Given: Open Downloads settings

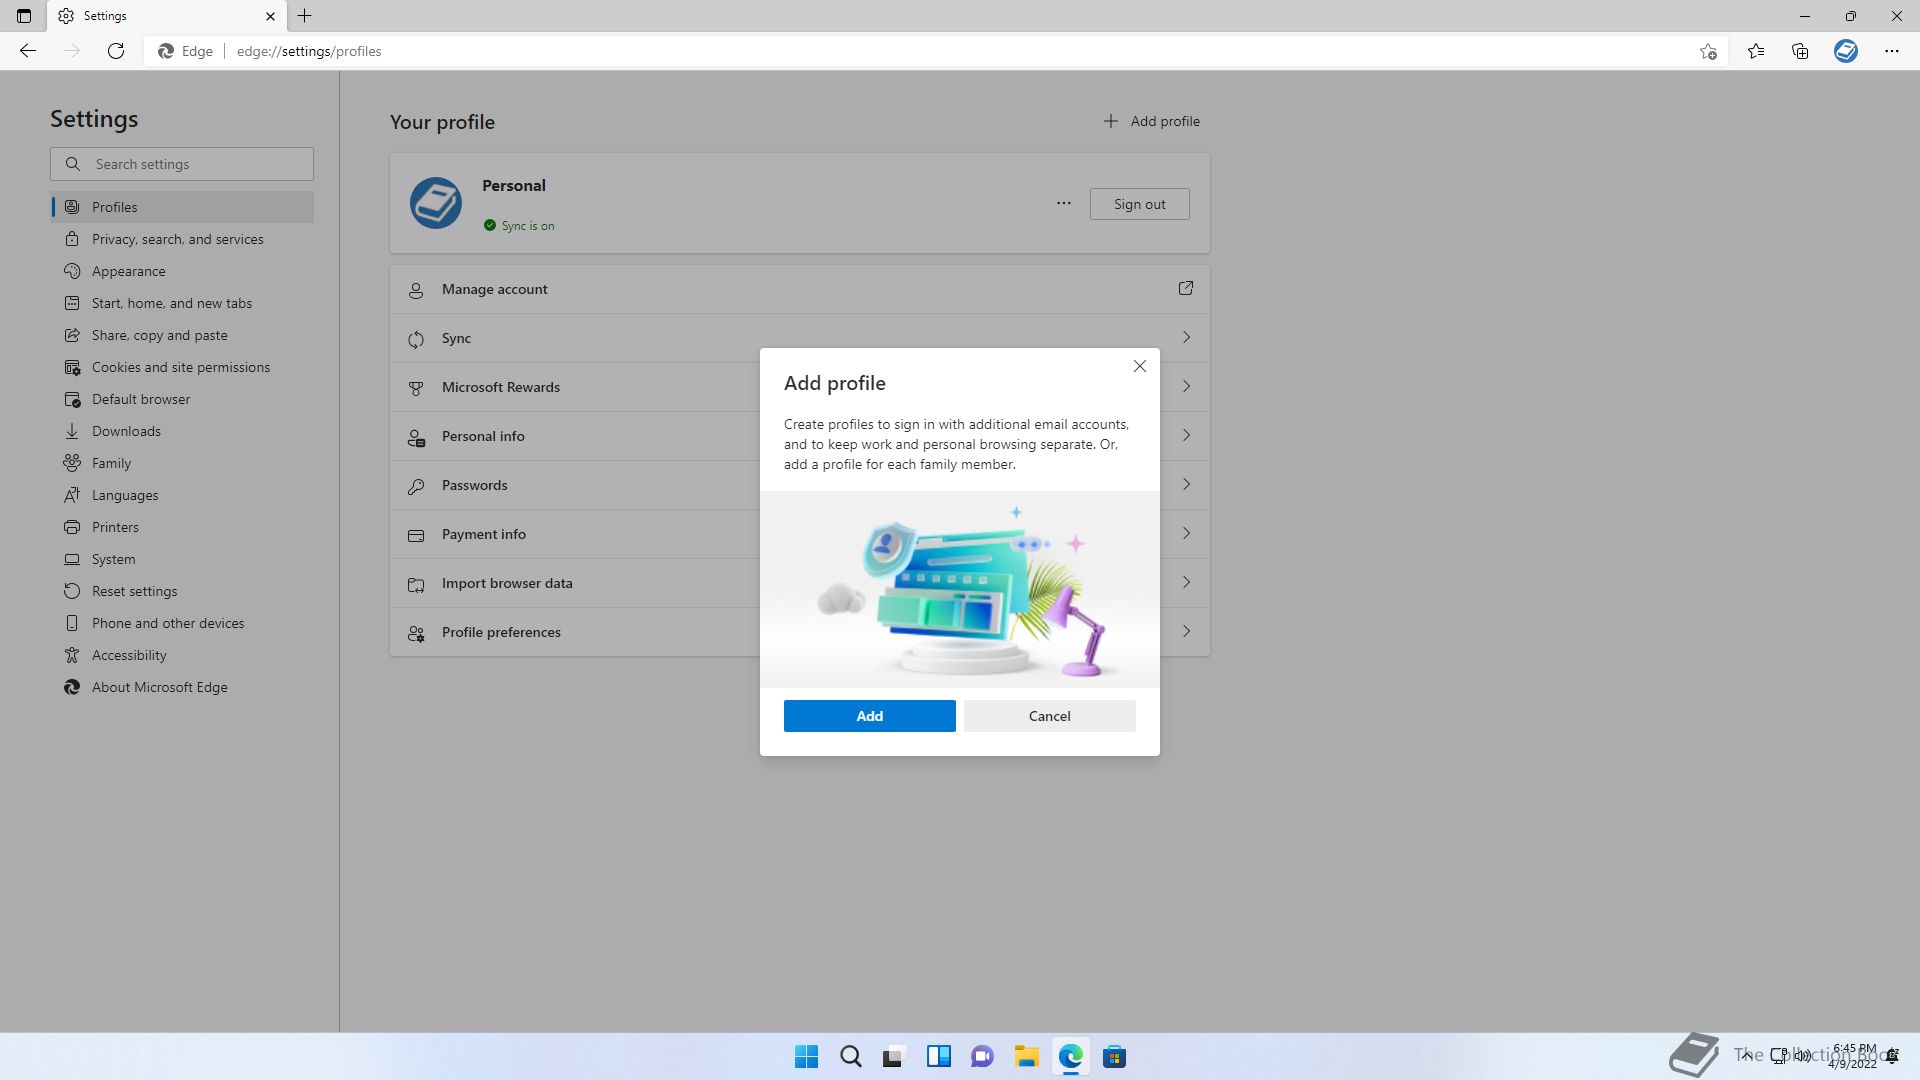Looking at the screenshot, I should pyautogui.click(x=182, y=431).
